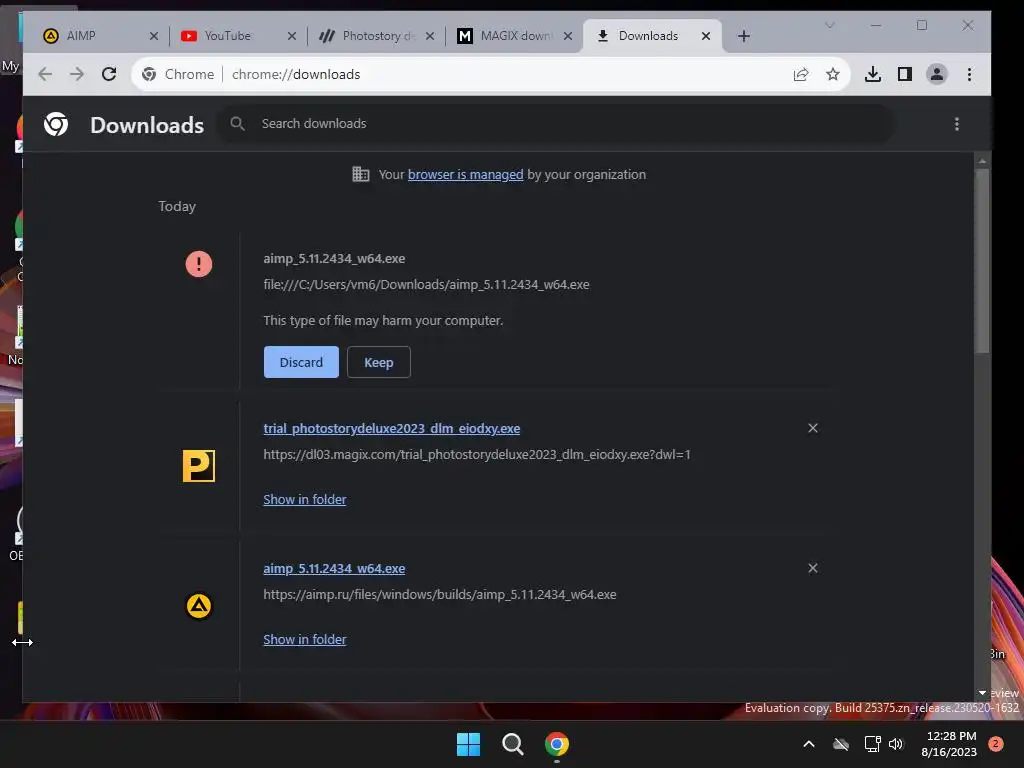Show Photostory download in folder
Viewport: 1024px width, 768px height.
click(x=305, y=500)
